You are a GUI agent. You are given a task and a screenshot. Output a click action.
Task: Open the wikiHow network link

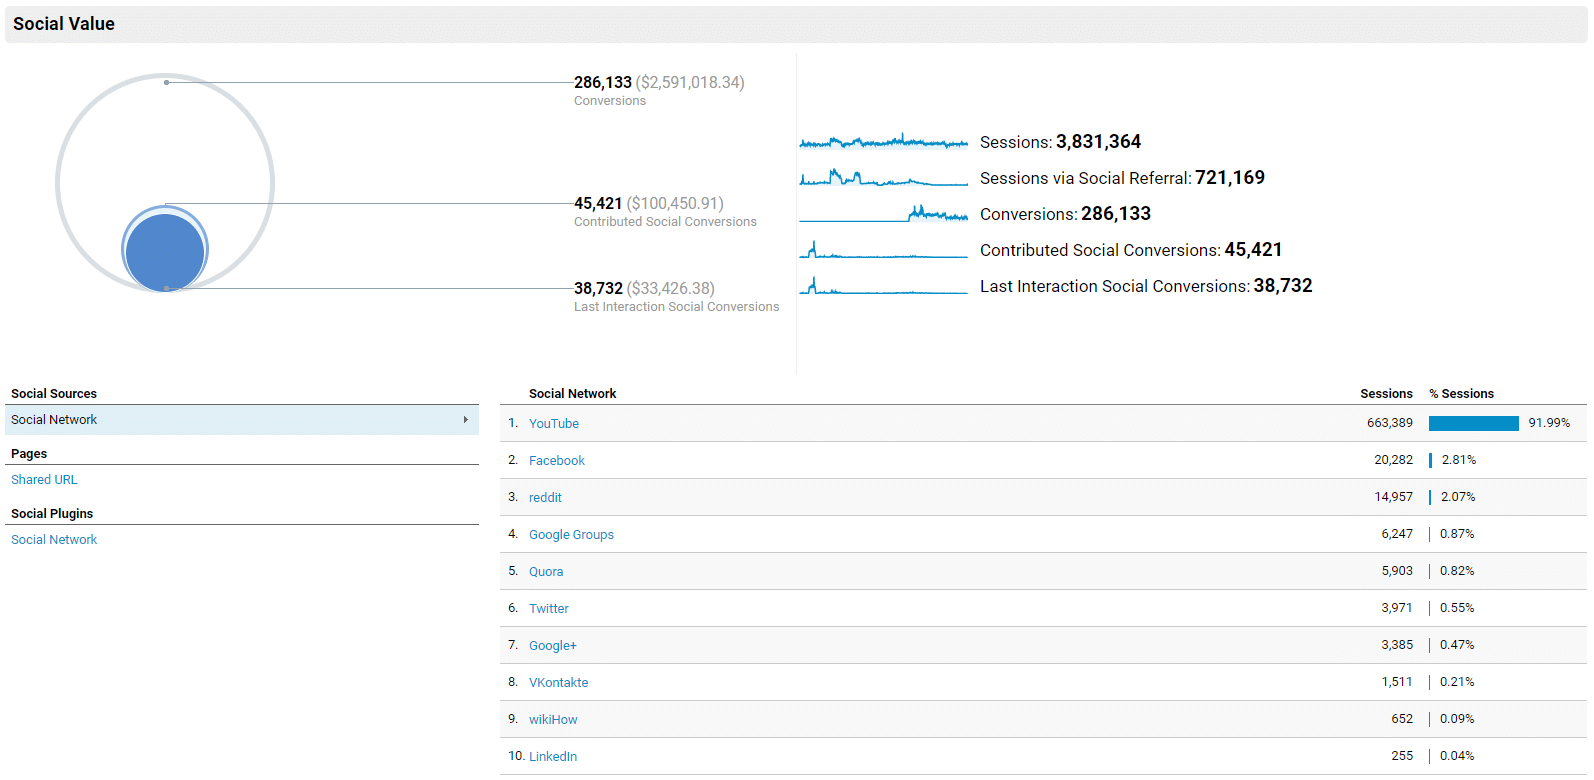tap(553, 720)
